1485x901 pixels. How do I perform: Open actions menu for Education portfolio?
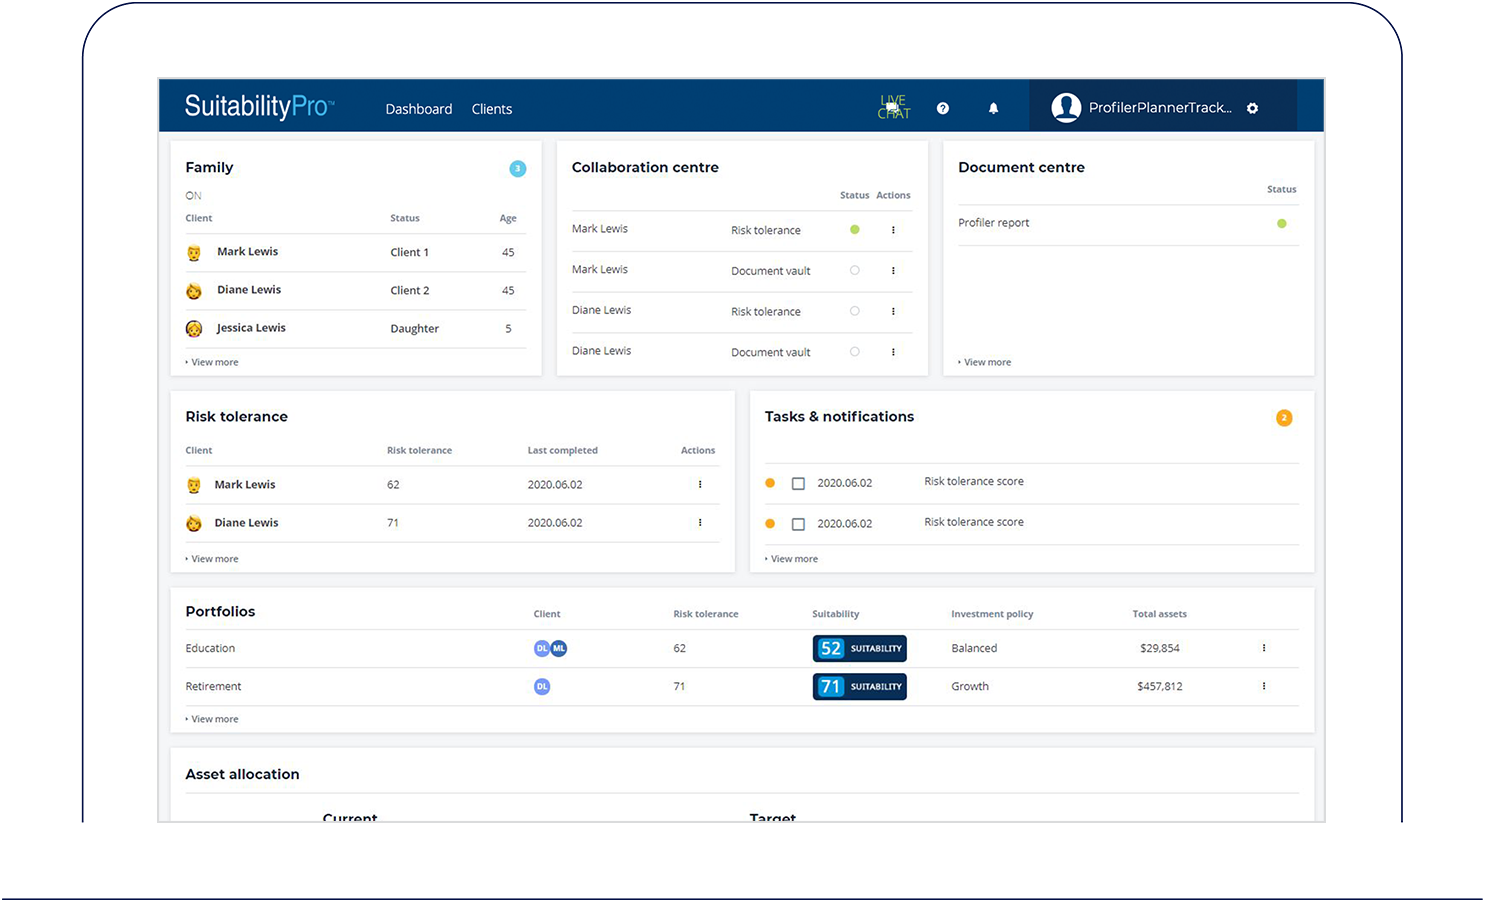1264,648
